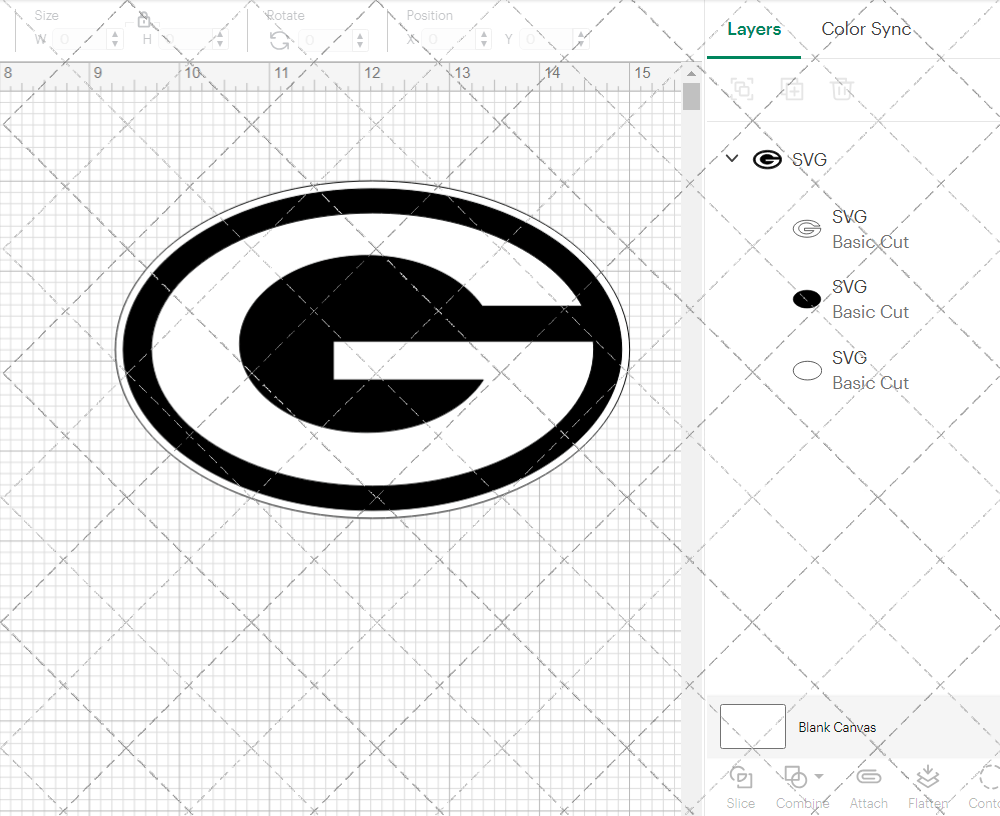1000x816 pixels.
Task: Adjust height with stepper arrows
Action: pos(220,40)
